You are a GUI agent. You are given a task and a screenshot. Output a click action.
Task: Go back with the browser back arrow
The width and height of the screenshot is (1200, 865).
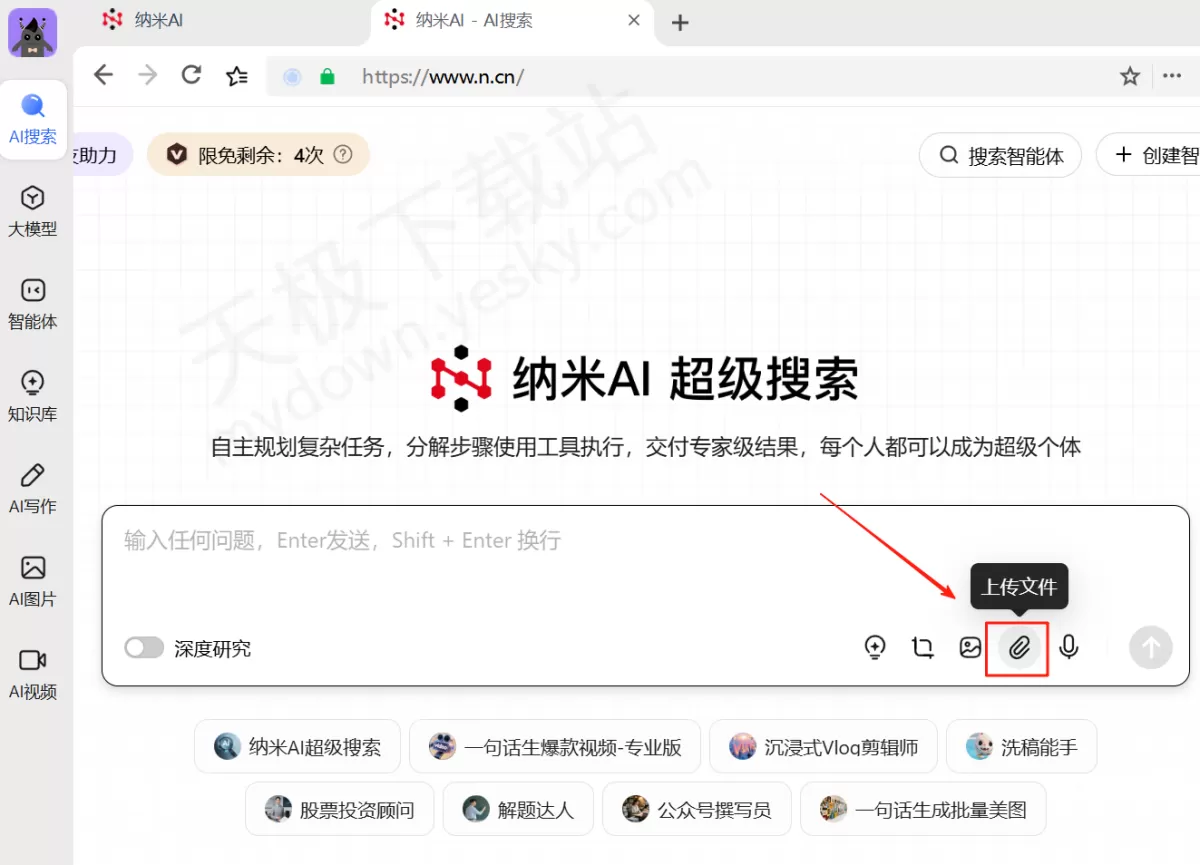coord(103,75)
